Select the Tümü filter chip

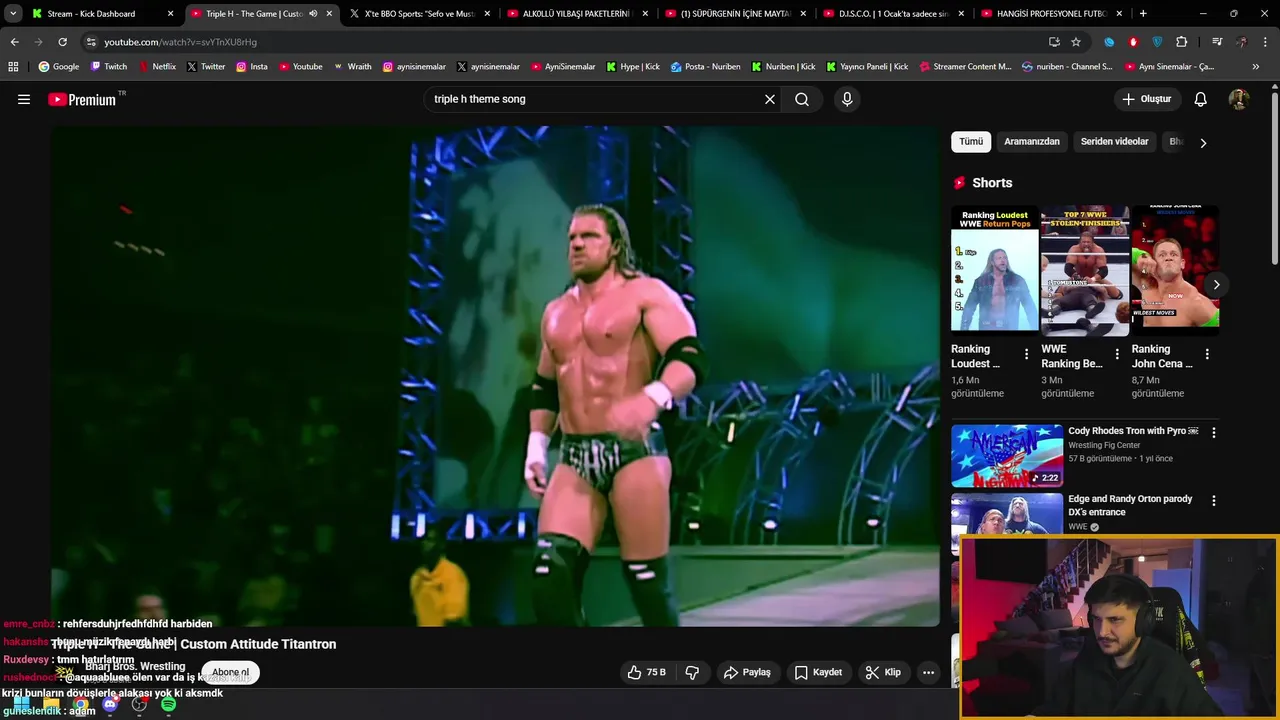pyautogui.click(x=971, y=142)
